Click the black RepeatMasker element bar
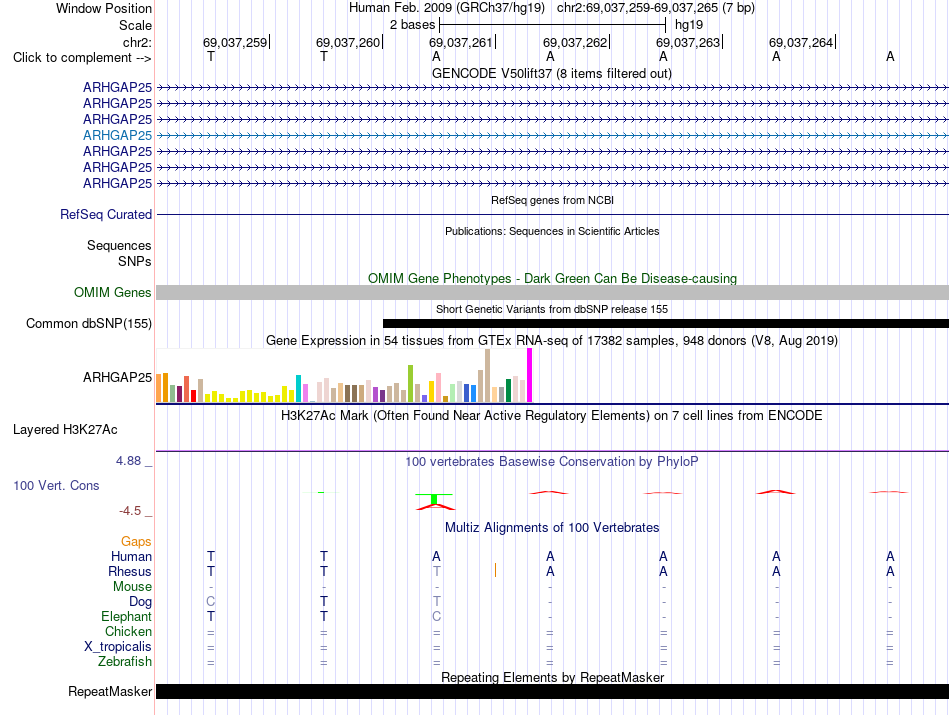 point(552,691)
